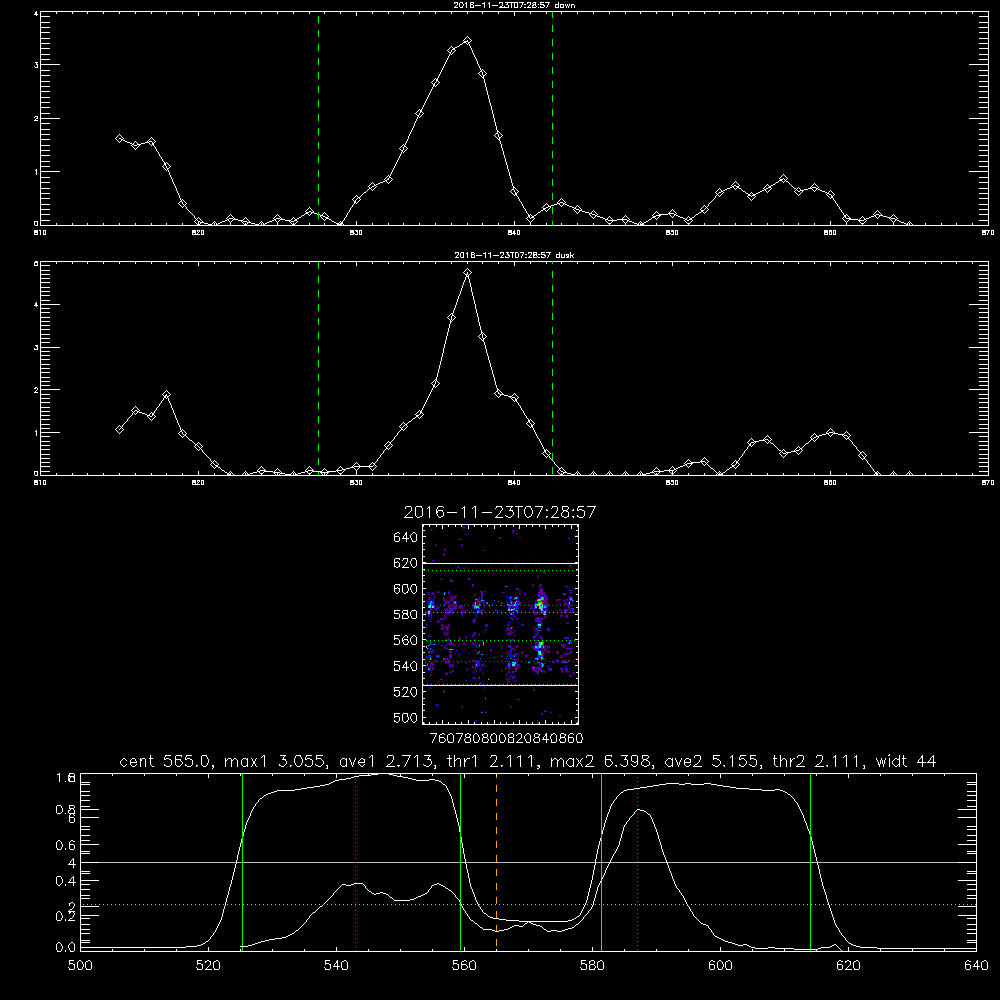Click the left green dashed line in dusk plot

coord(318,368)
